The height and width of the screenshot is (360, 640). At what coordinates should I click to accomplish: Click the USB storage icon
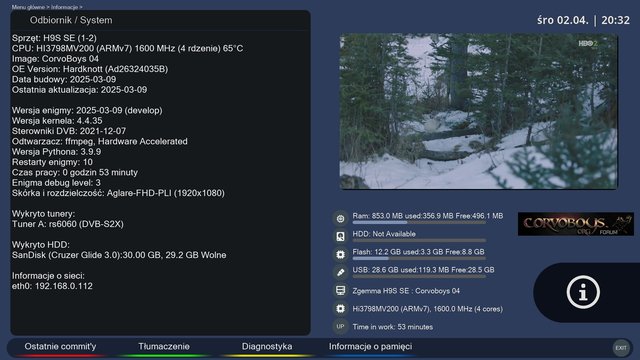(x=340, y=272)
